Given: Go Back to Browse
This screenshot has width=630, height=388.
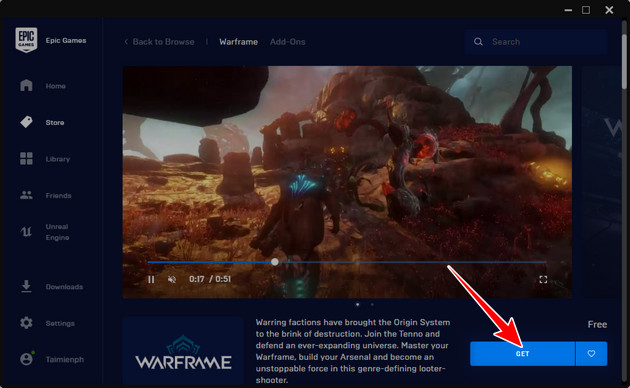Looking at the screenshot, I should pos(159,42).
